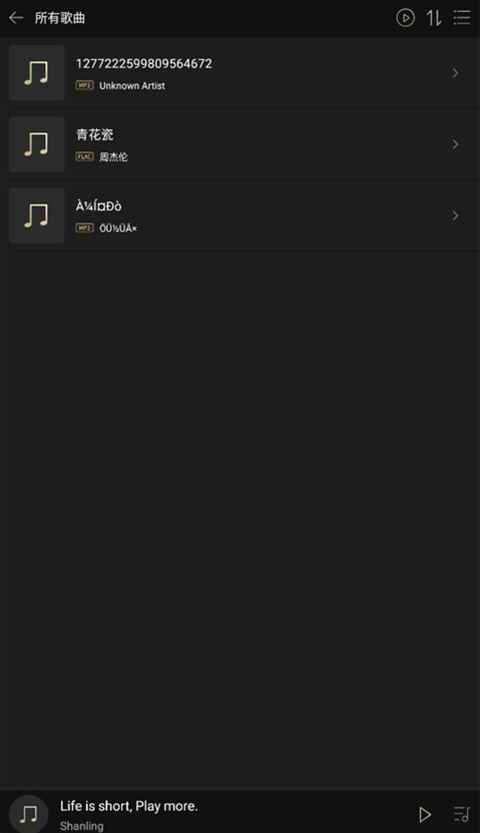The image size is (480, 833).
Task: Open now playing via Life is short, Play more.
Action: tap(128, 806)
